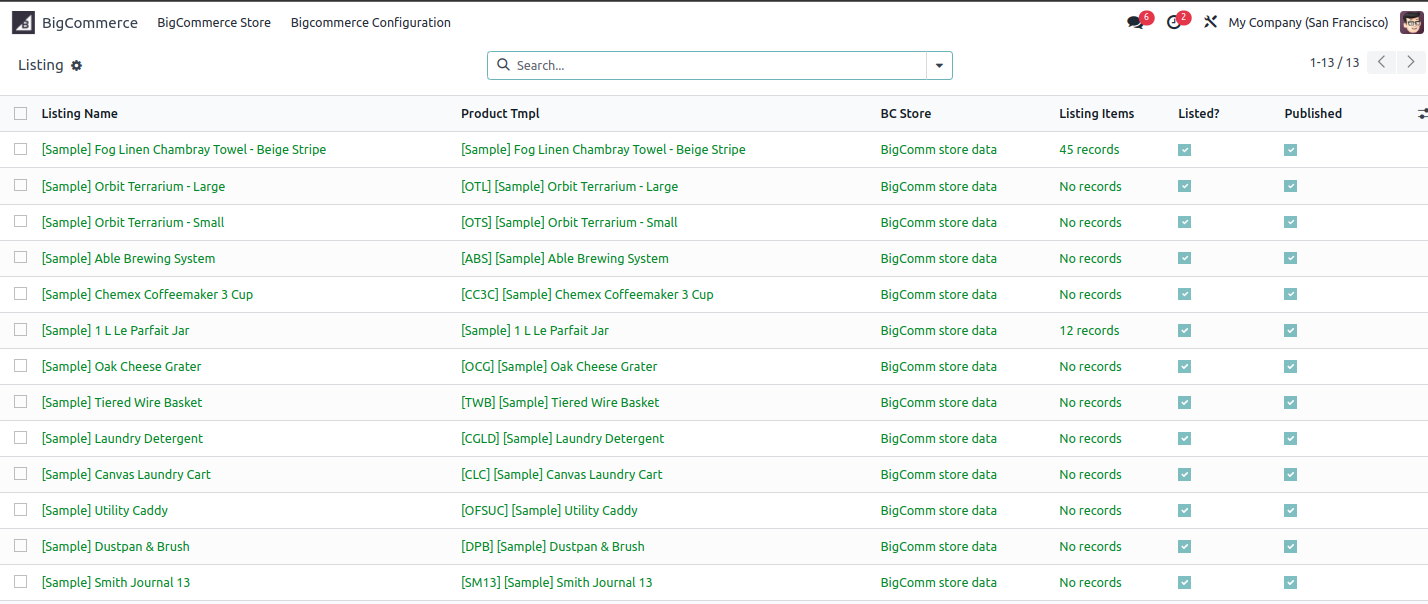Toggle the select-all rows checkbox
Viewport: 1428px width, 604px height.
[x=21, y=114]
